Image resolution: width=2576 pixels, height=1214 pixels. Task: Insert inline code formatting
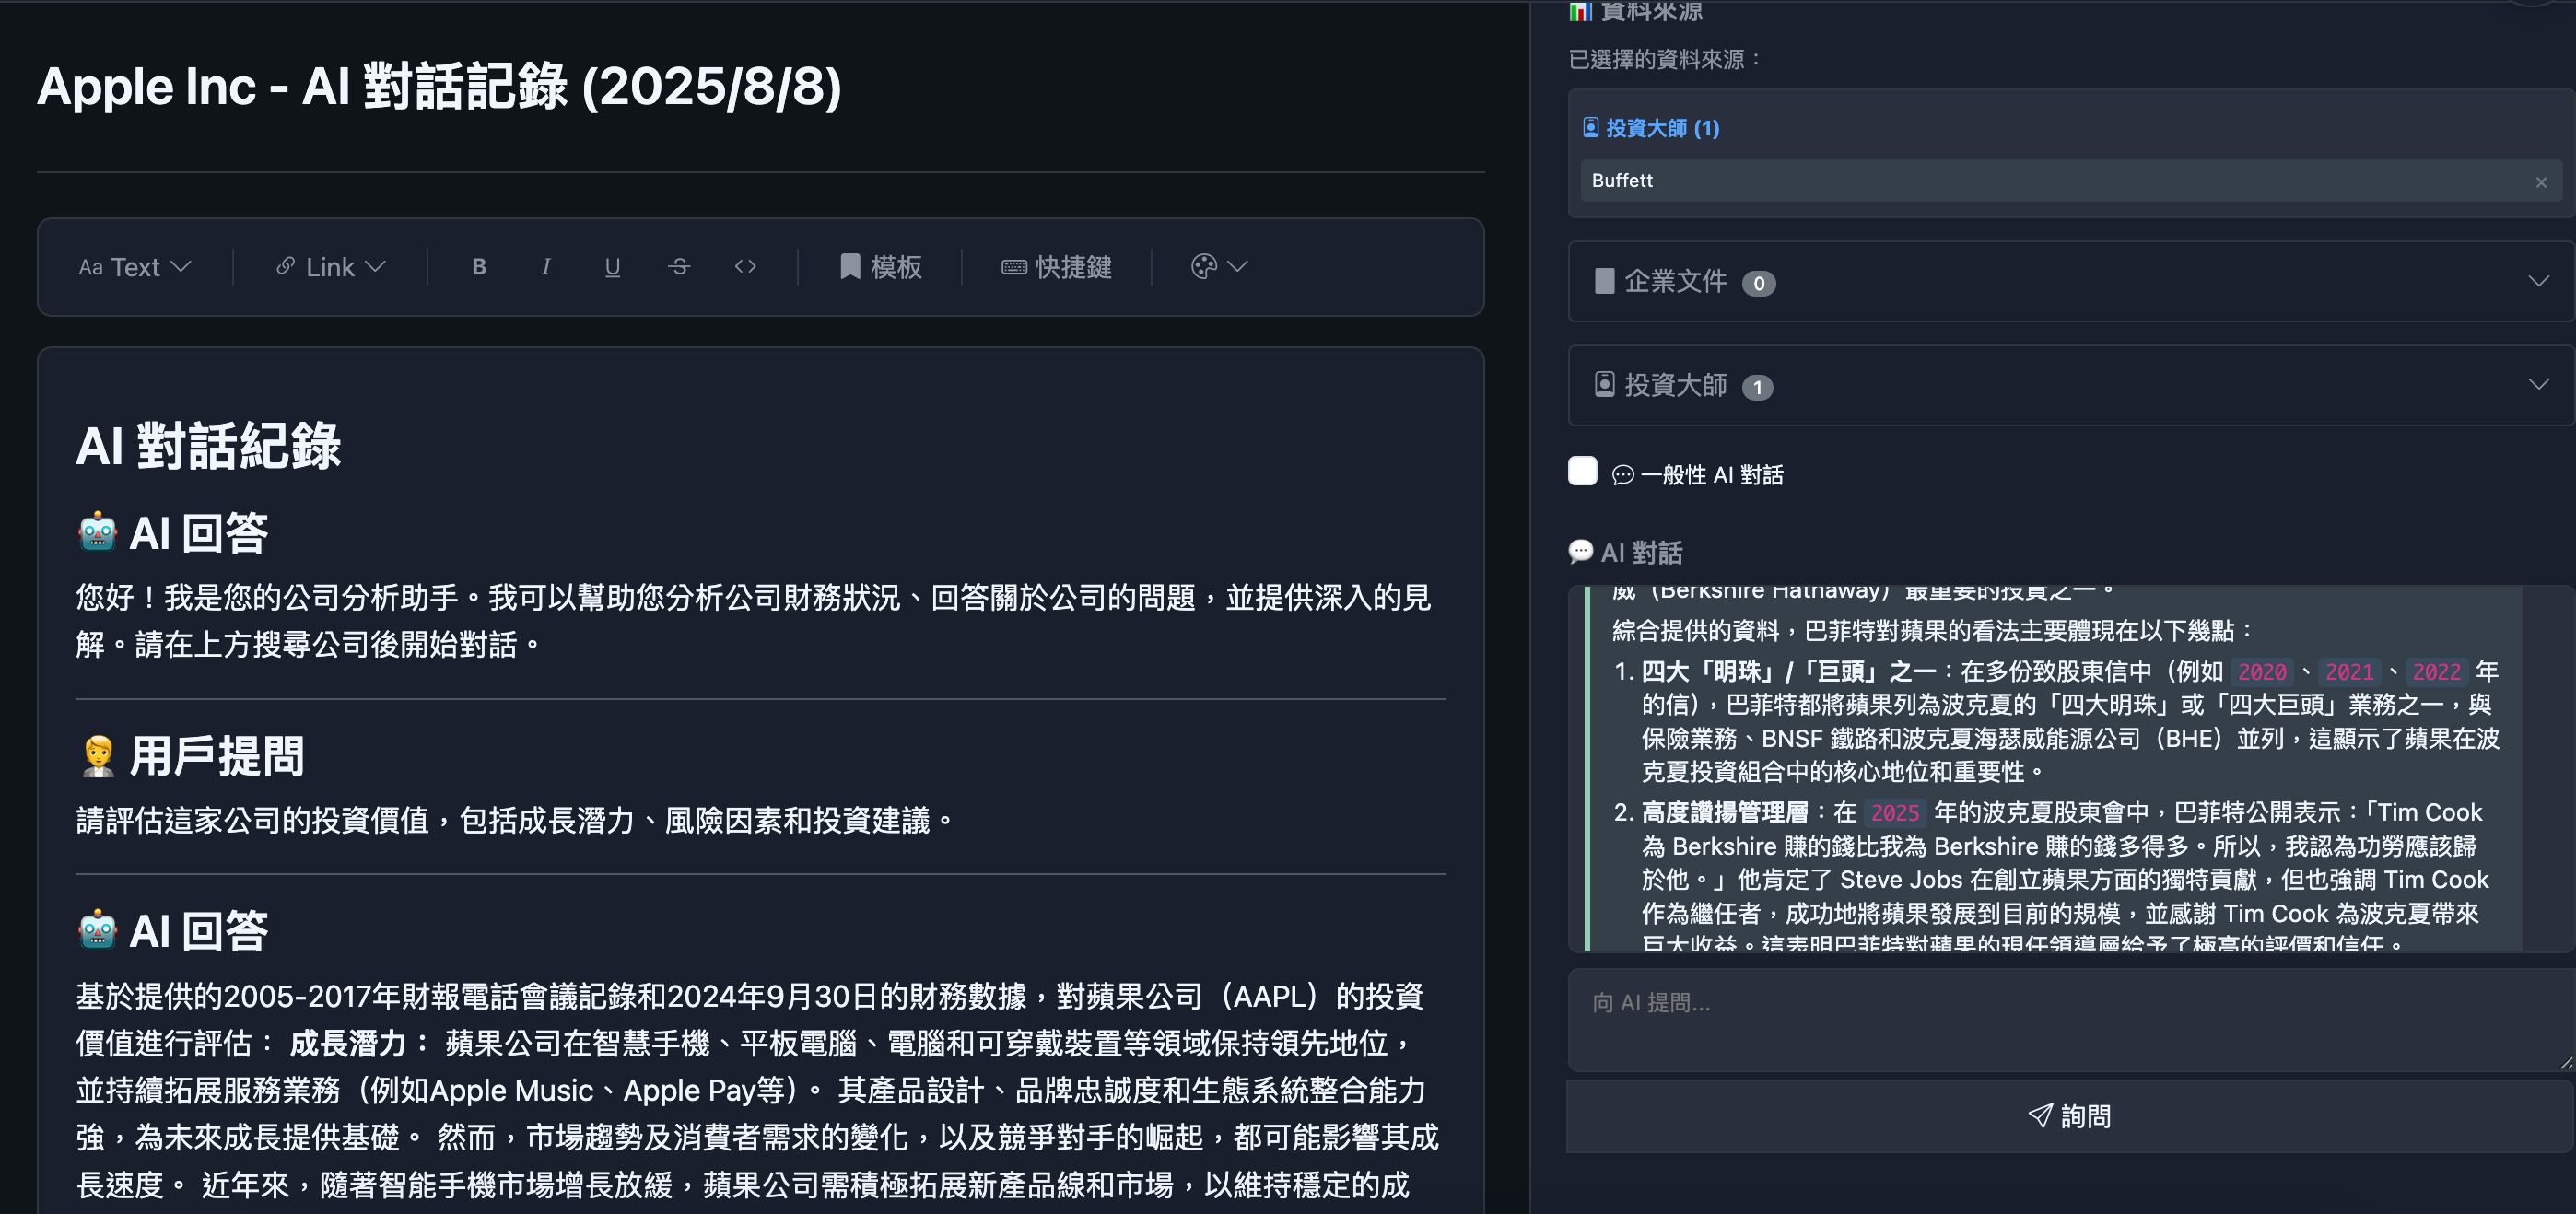click(x=745, y=267)
